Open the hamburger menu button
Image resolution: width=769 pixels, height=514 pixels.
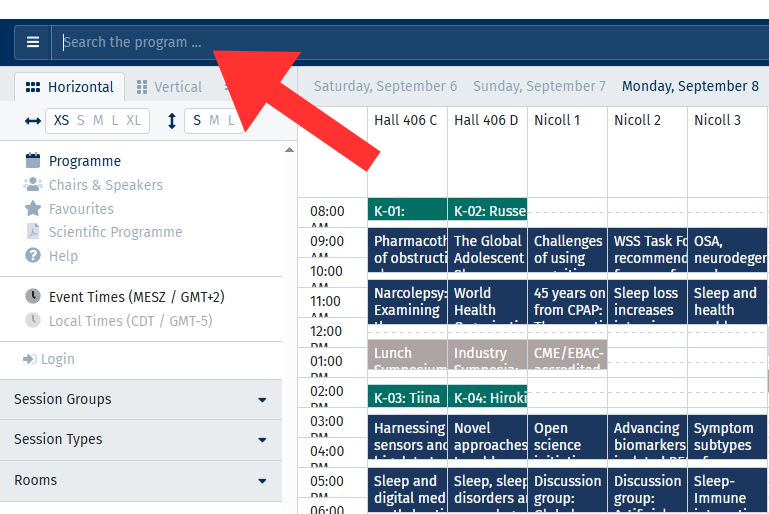pyautogui.click(x=33, y=42)
